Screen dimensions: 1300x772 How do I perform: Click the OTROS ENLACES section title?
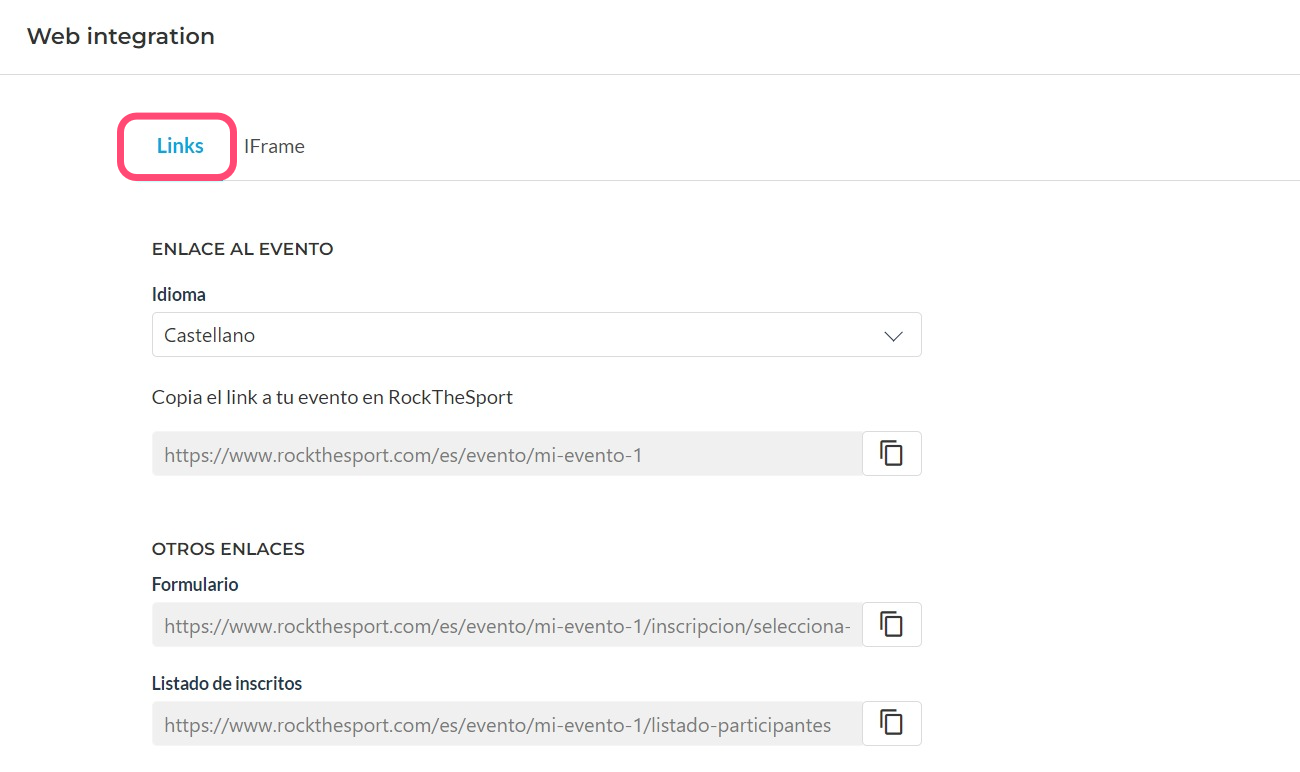tap(228, 549)
